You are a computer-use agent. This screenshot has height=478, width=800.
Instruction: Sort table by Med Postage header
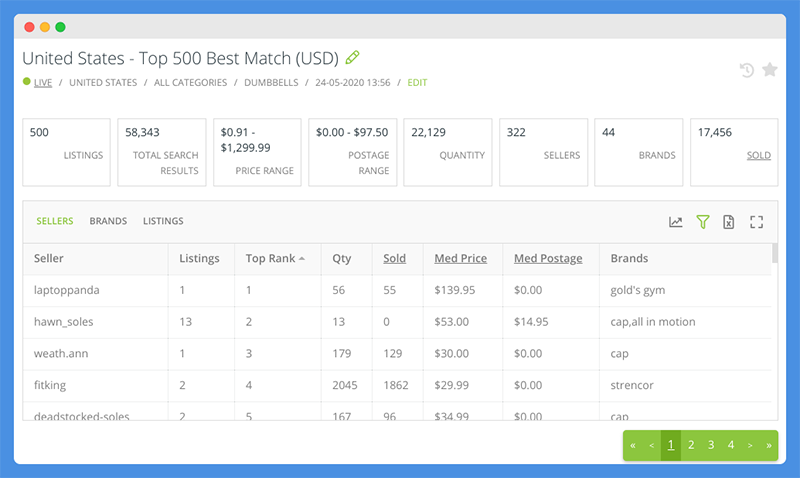coord(548,259)
